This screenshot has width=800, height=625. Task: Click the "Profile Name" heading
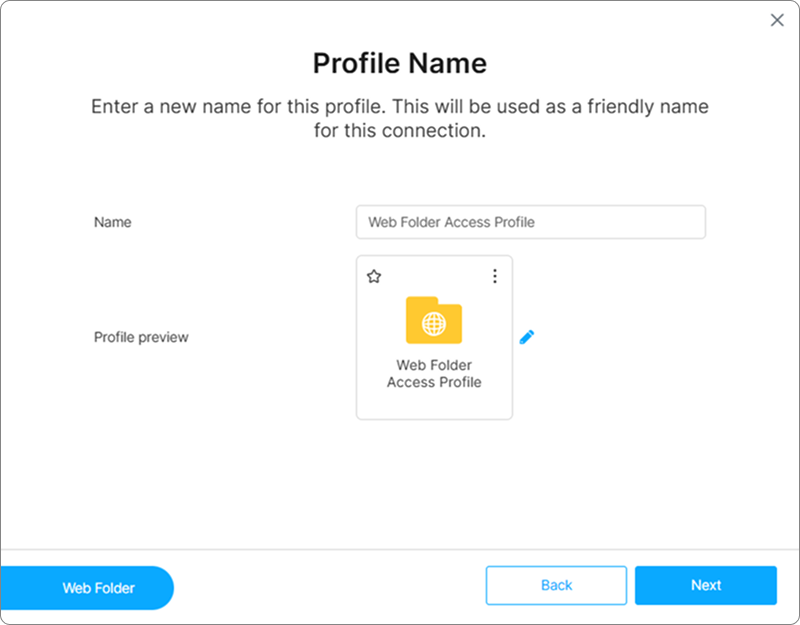400,64
